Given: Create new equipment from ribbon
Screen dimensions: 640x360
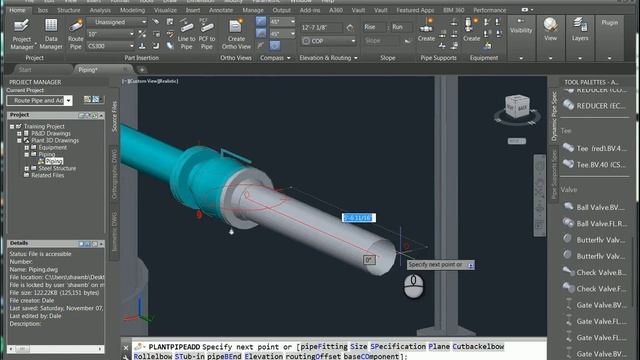Looking at the screenshot, I should (x=471, y=30).
